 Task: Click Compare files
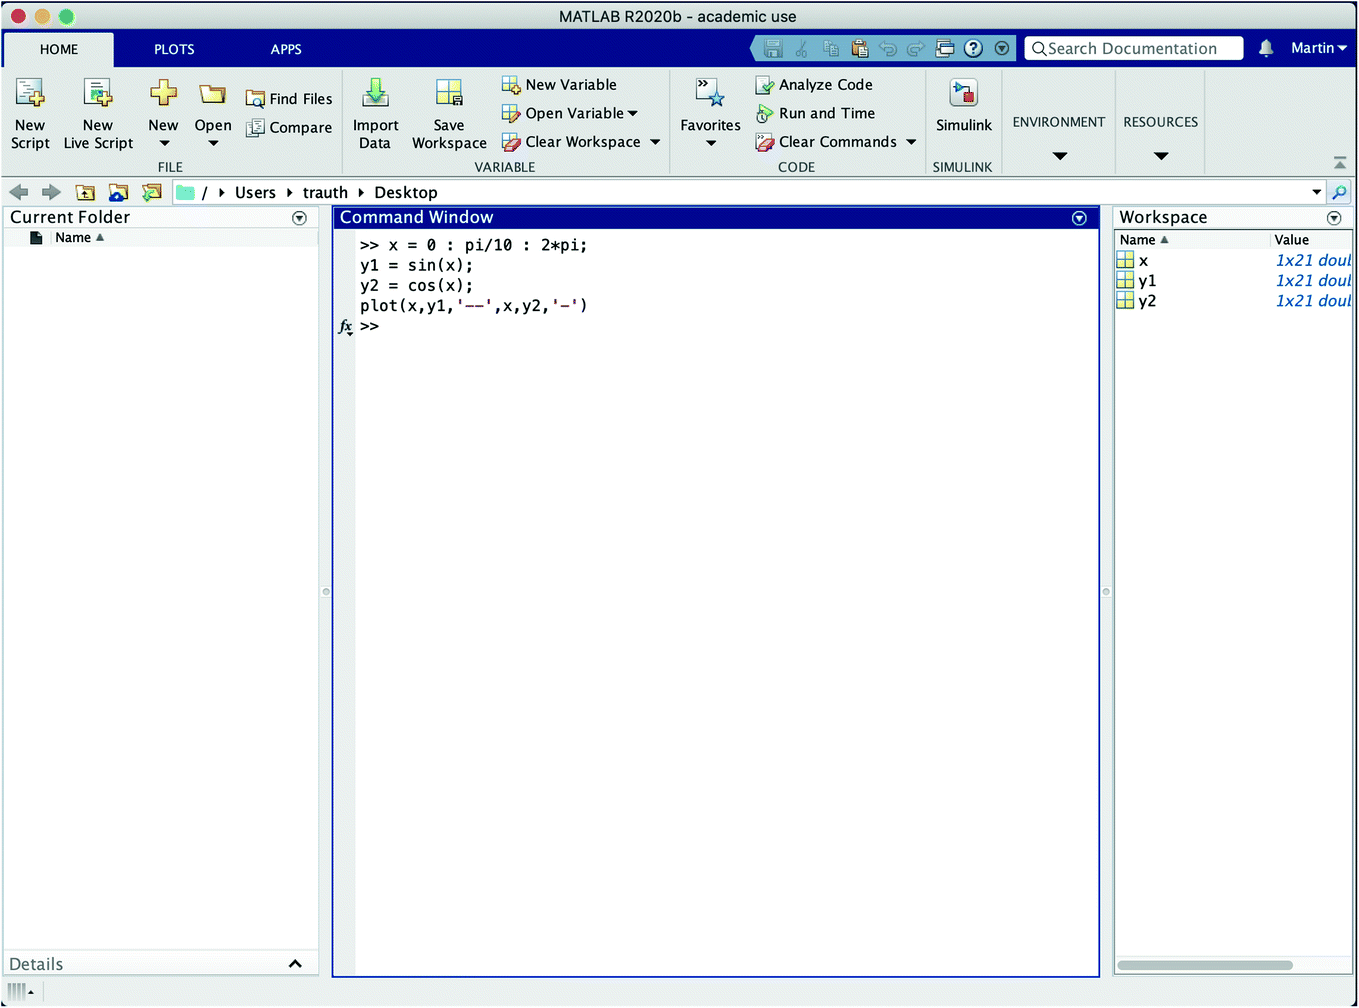coord(289,127)
